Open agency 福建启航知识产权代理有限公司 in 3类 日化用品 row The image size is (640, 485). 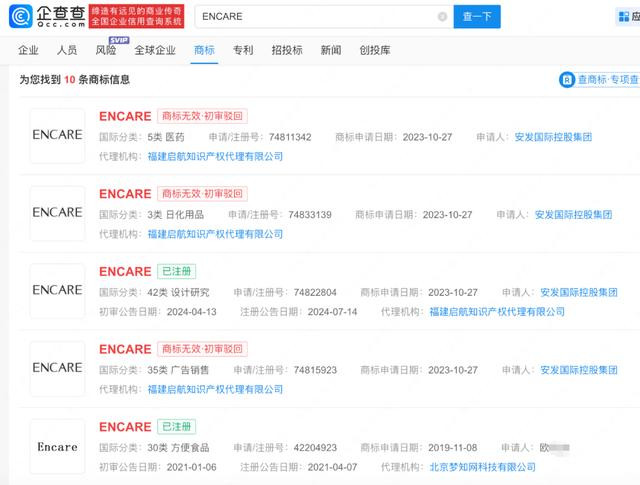[x=215, y=234]
